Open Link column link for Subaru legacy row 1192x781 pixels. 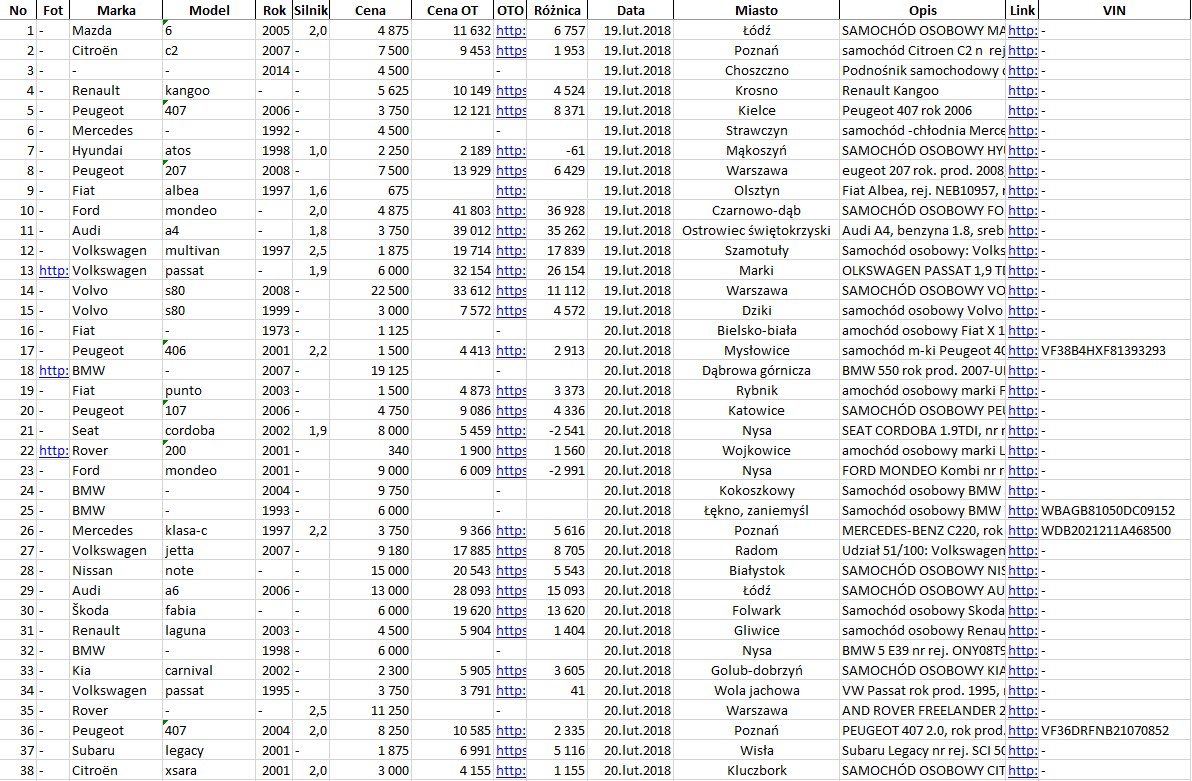click(x=1022, y=750)
